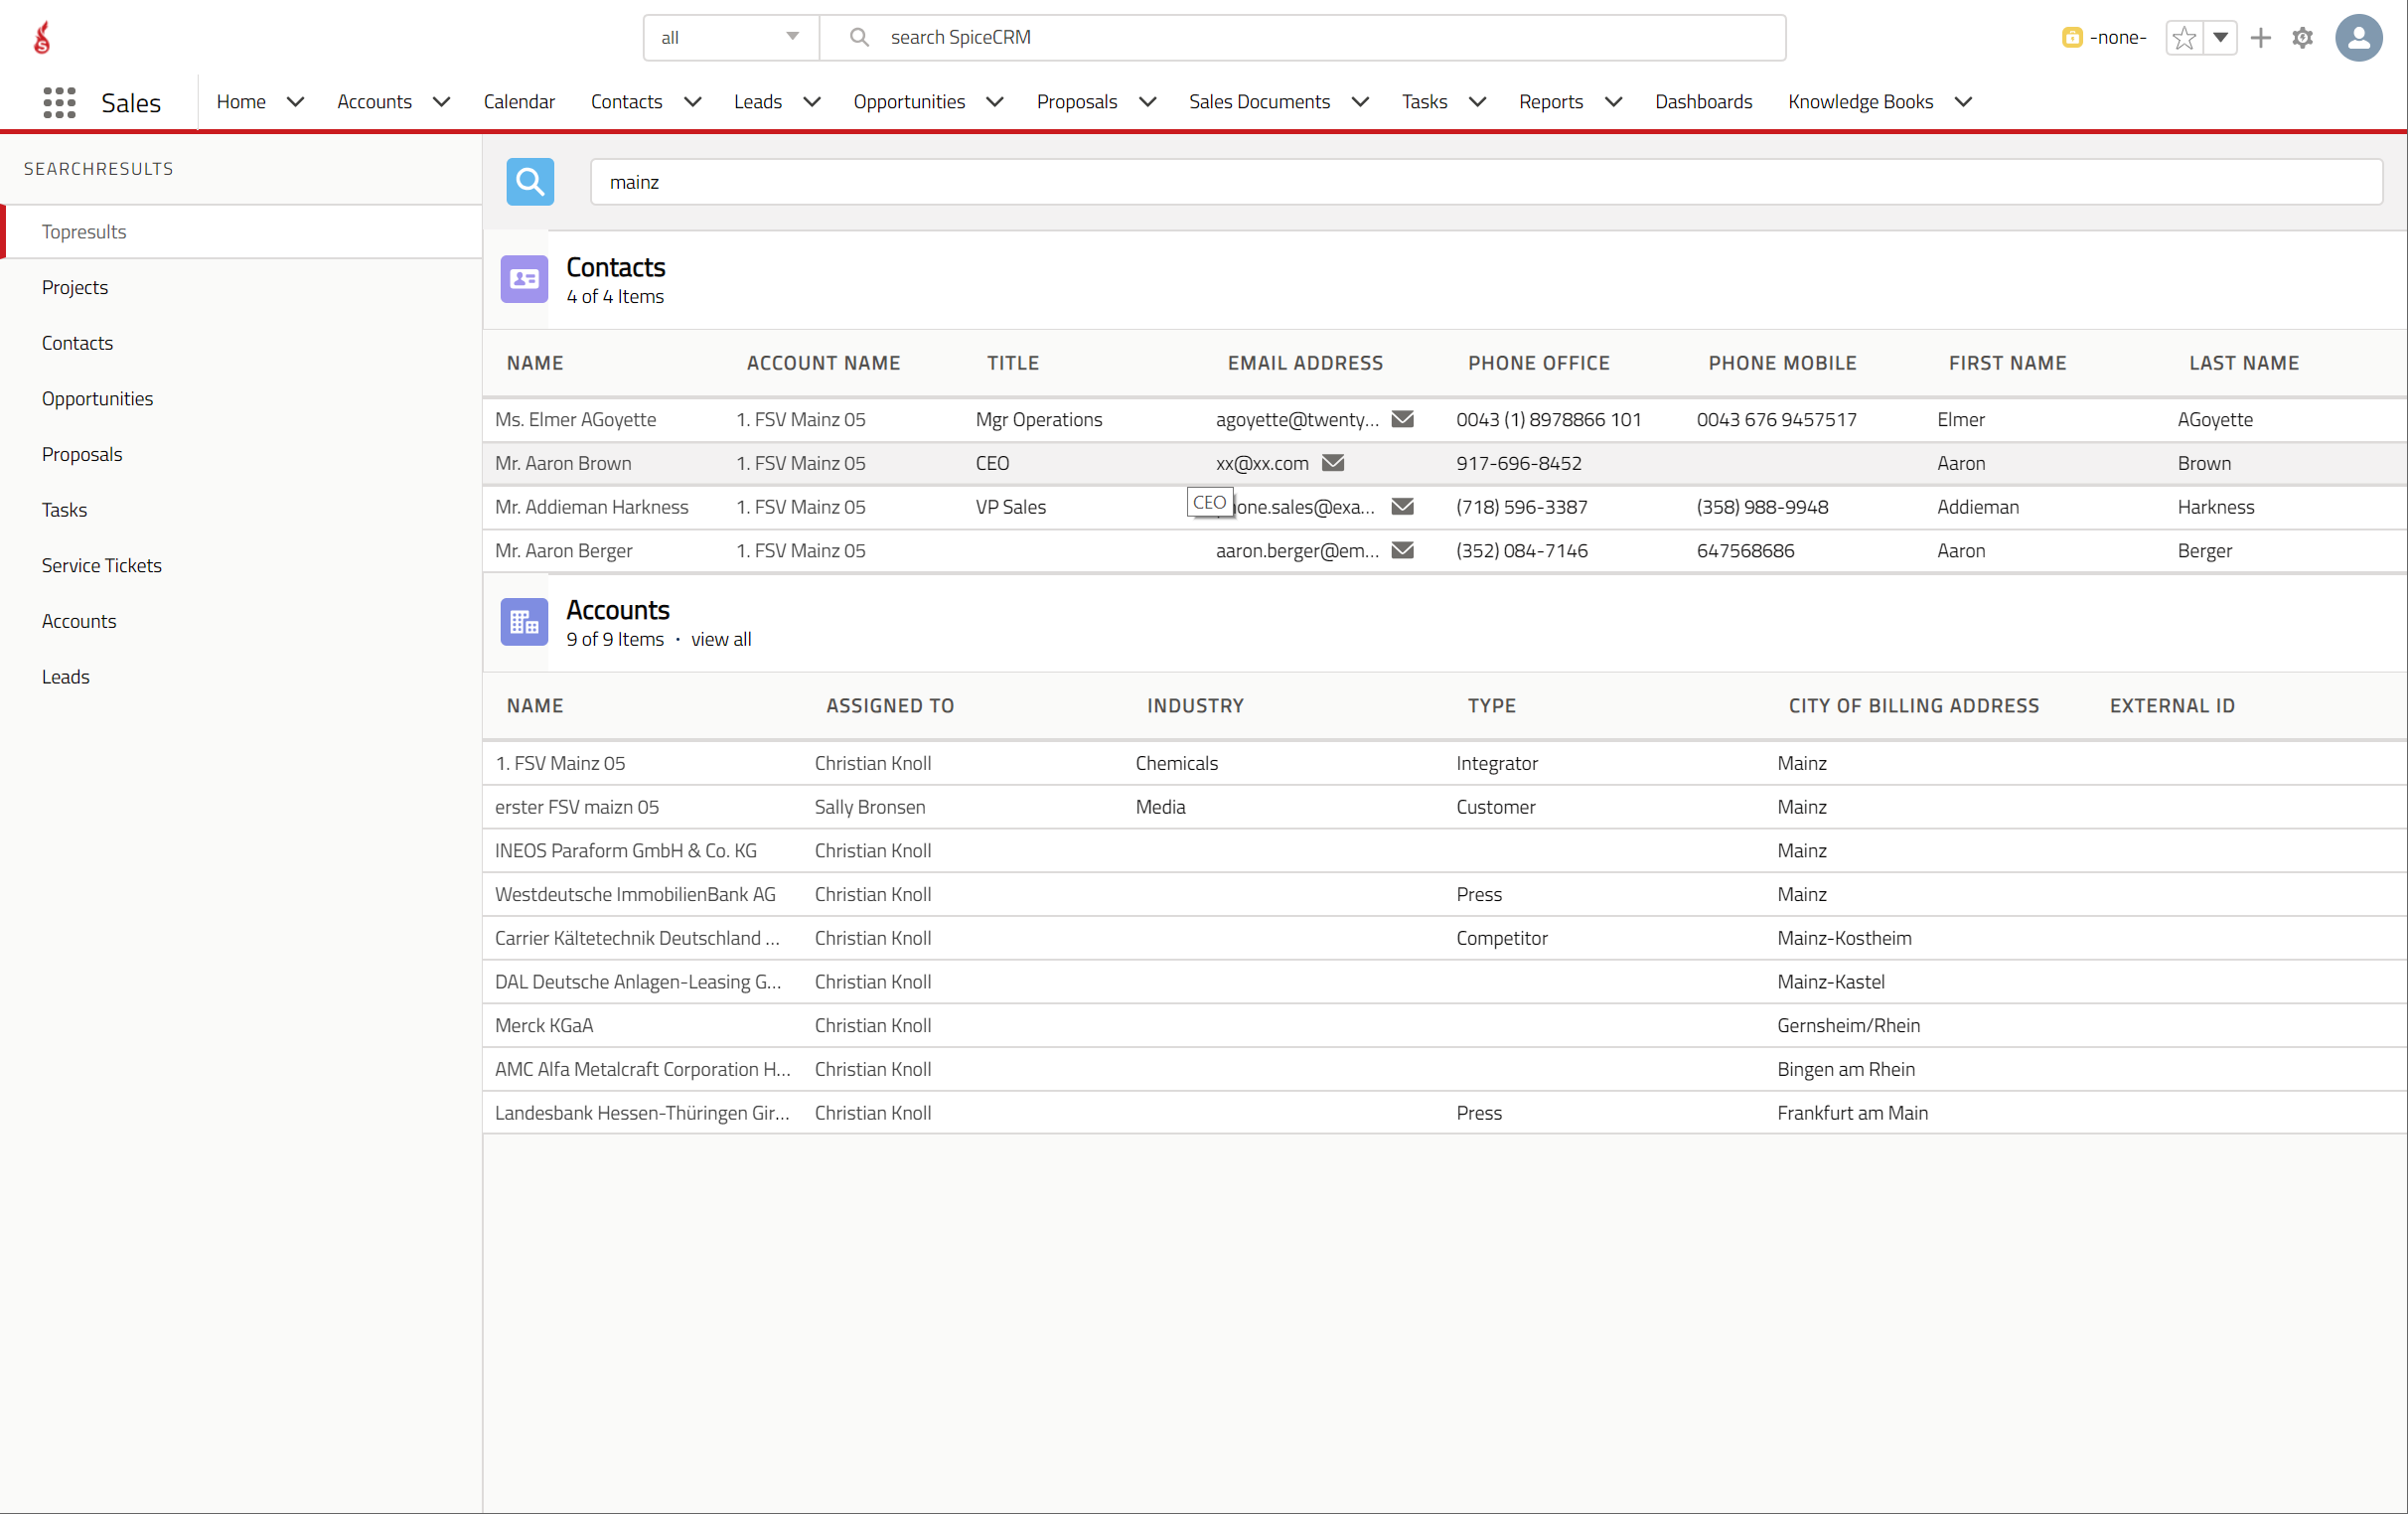Open the settings gear icon
This screenshot has height=1514, width=2408.
pyautogui.click(x=2302, y=38)
